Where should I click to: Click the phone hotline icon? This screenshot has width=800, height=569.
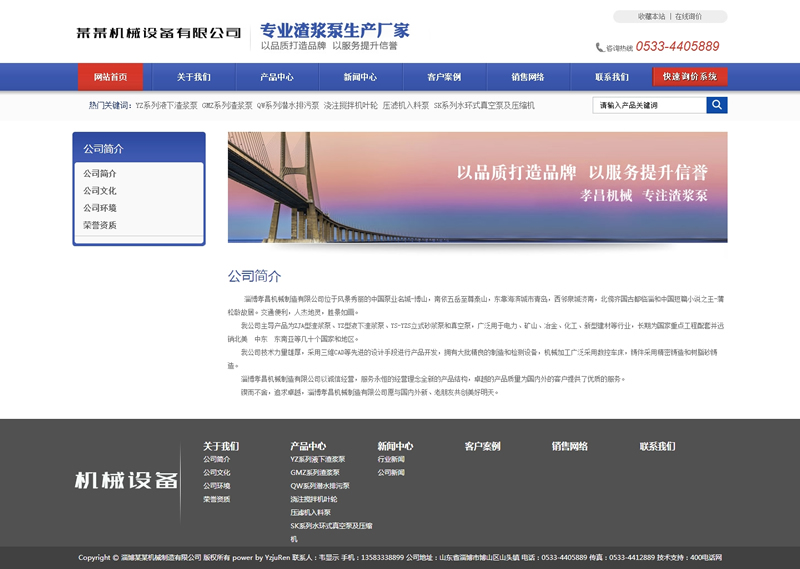tap(600, 47)
